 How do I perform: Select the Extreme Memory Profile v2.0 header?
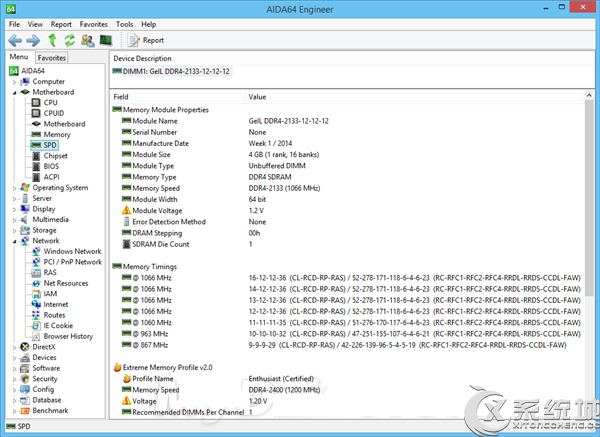[x=163, y=367]
